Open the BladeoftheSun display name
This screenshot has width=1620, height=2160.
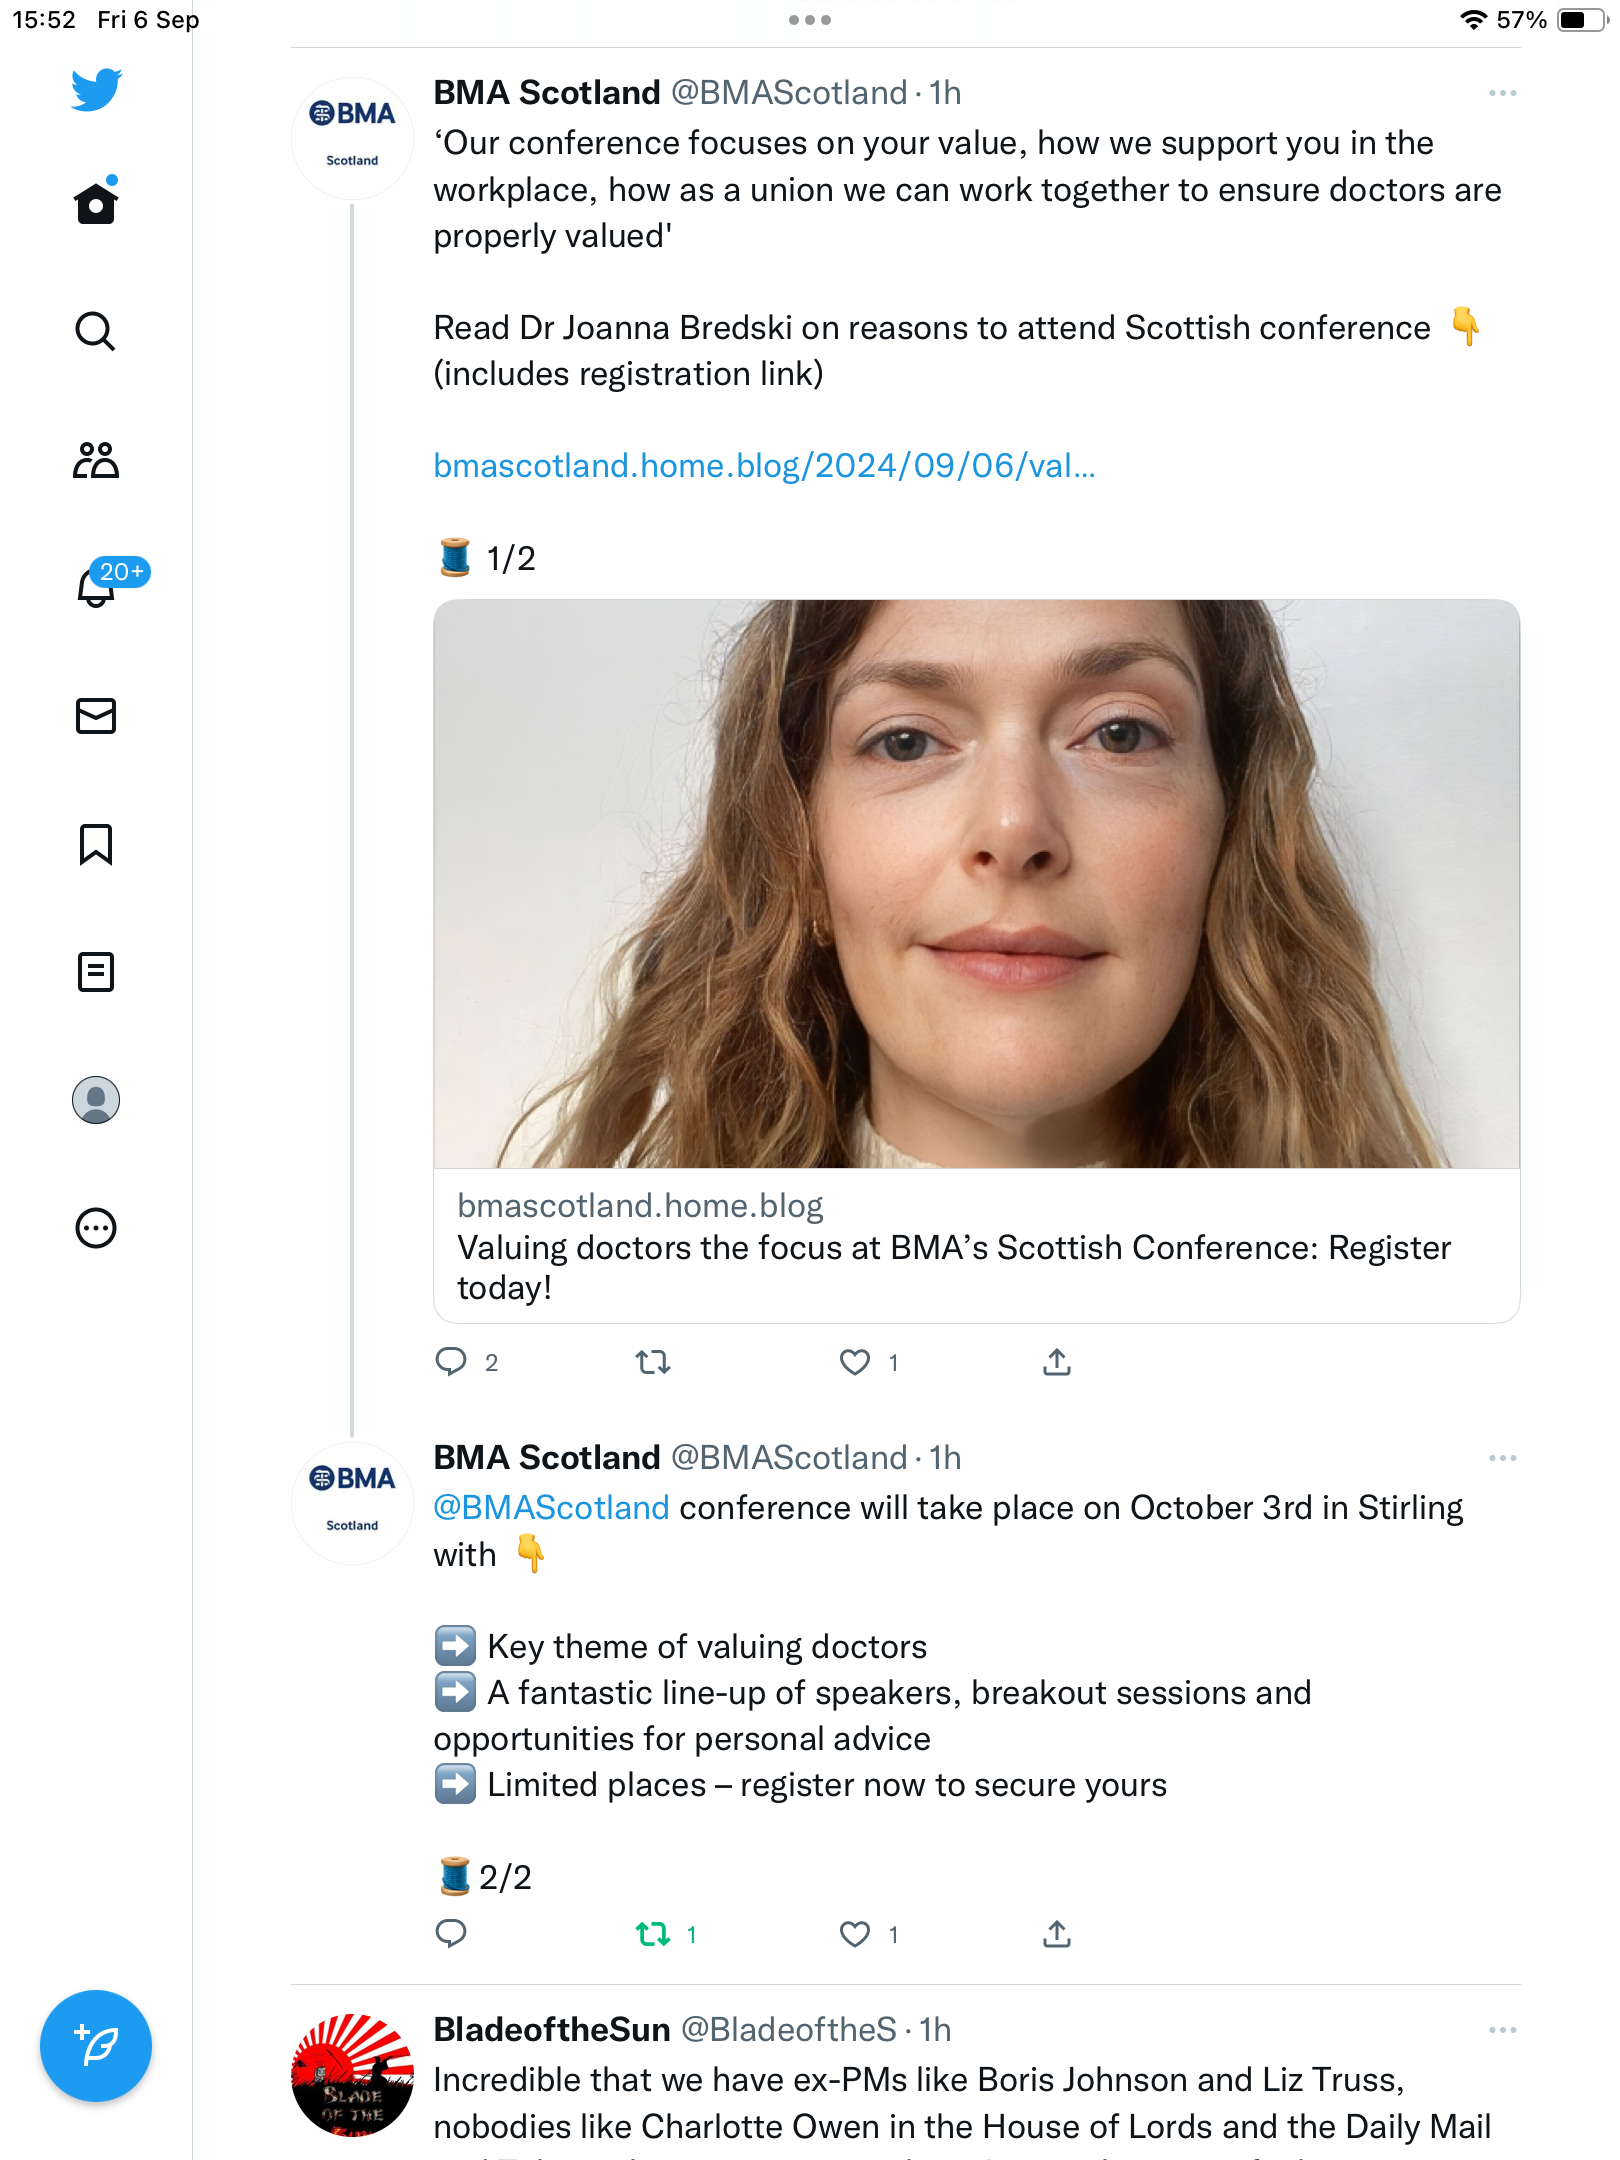pos(552,2030)
